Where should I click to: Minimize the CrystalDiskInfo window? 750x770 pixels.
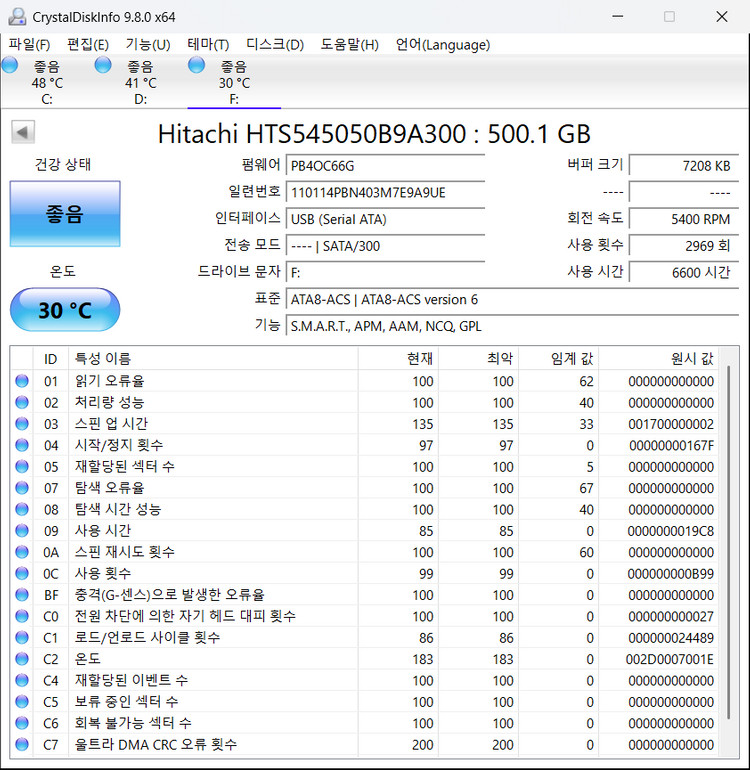(x=618, y=17)
